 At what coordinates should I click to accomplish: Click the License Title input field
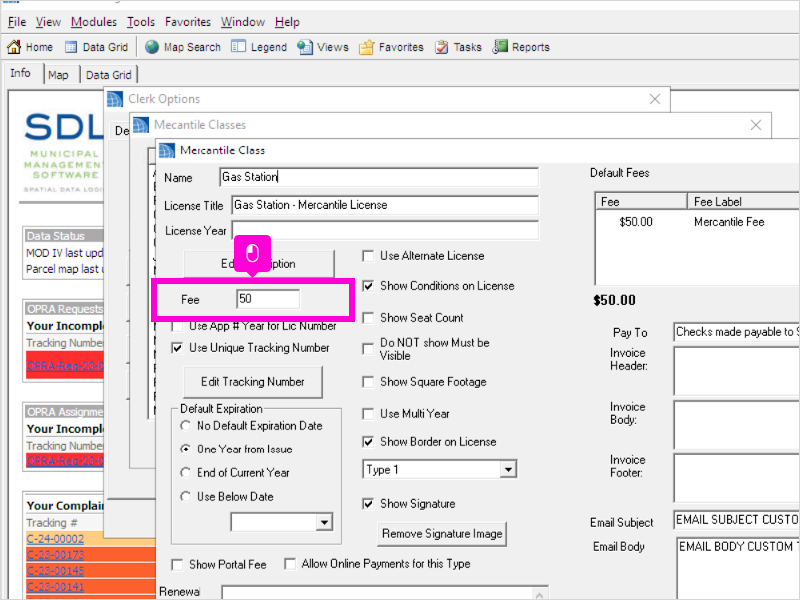(x=385, y=205)
